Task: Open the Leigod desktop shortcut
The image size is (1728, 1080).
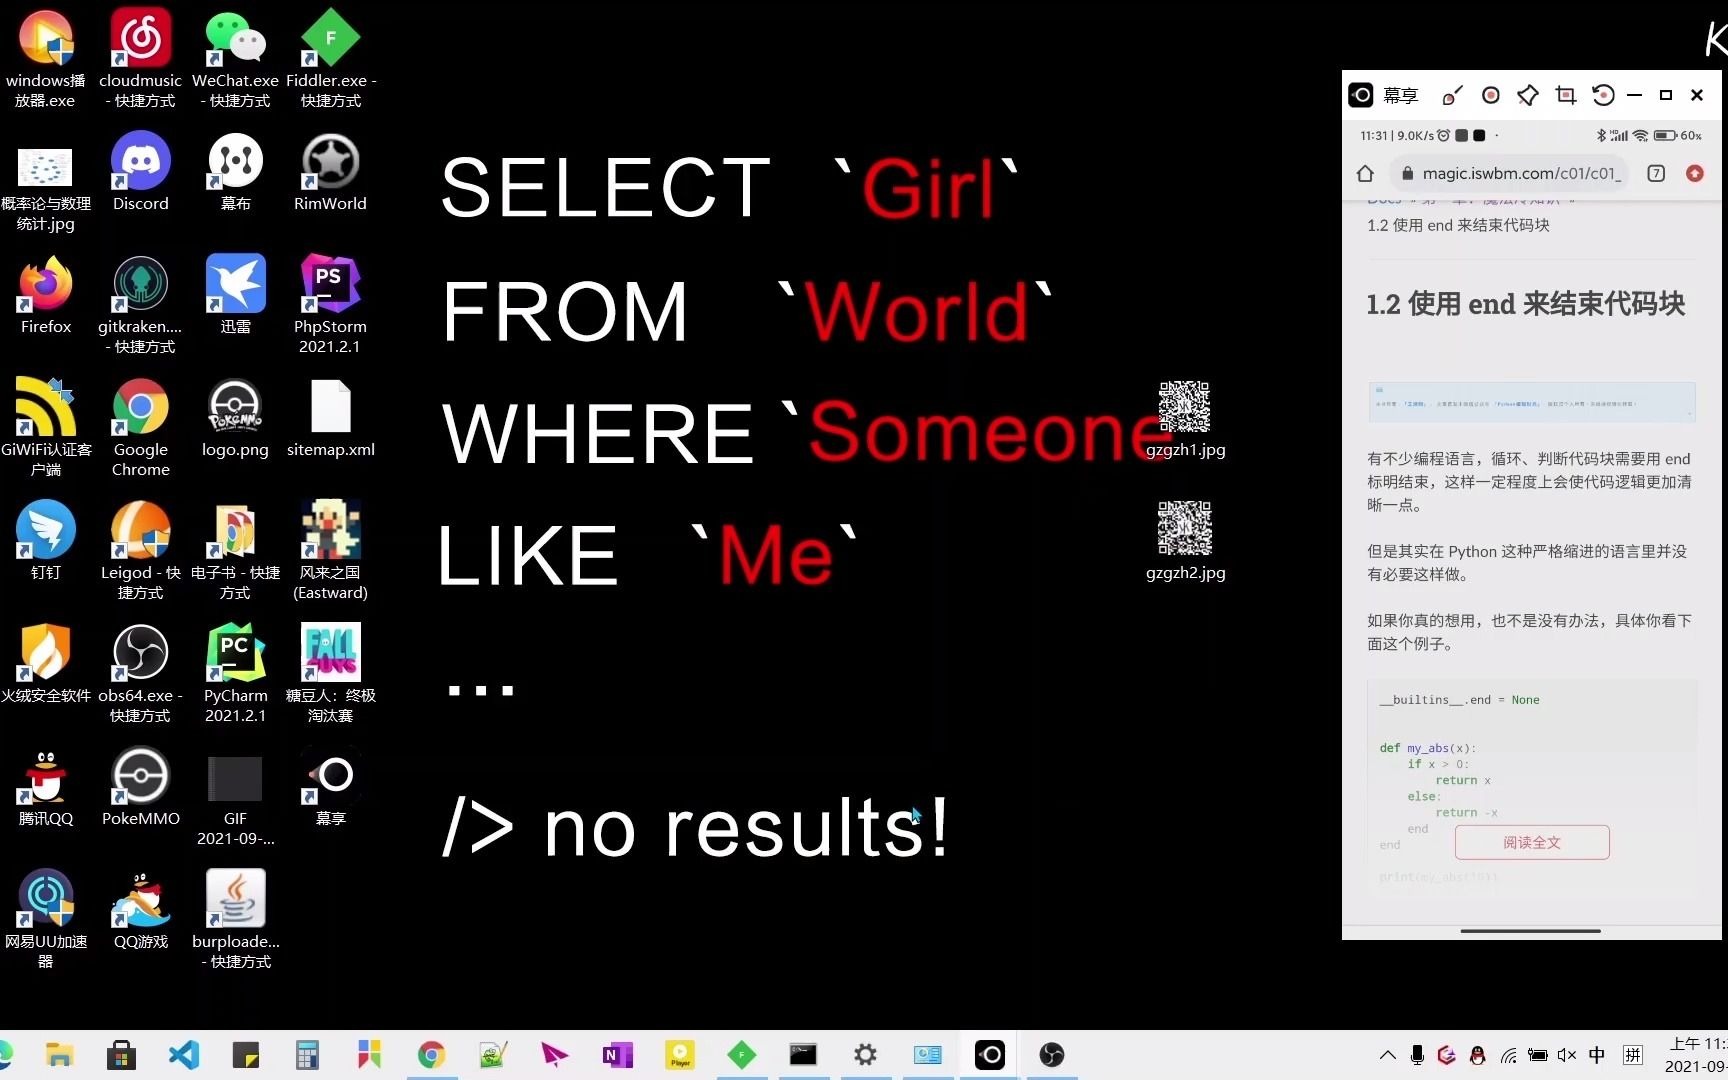Action: 140,551
